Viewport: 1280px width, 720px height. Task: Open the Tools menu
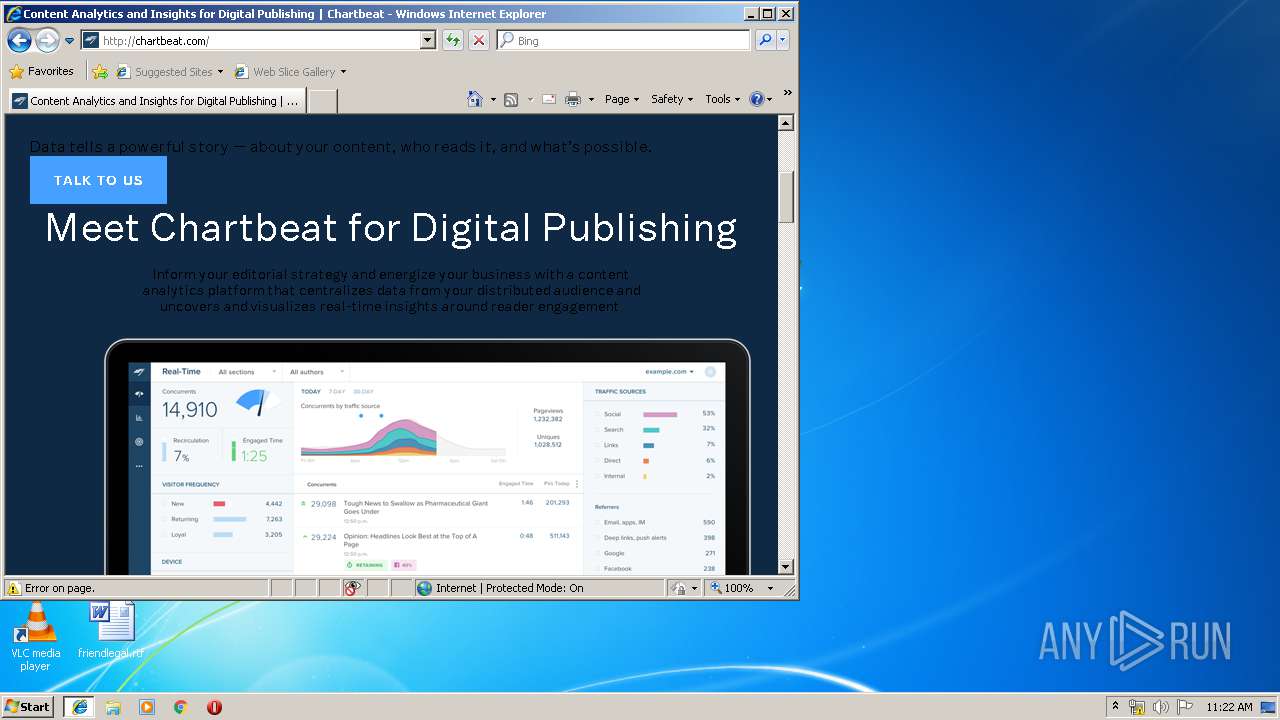point(723,99)
